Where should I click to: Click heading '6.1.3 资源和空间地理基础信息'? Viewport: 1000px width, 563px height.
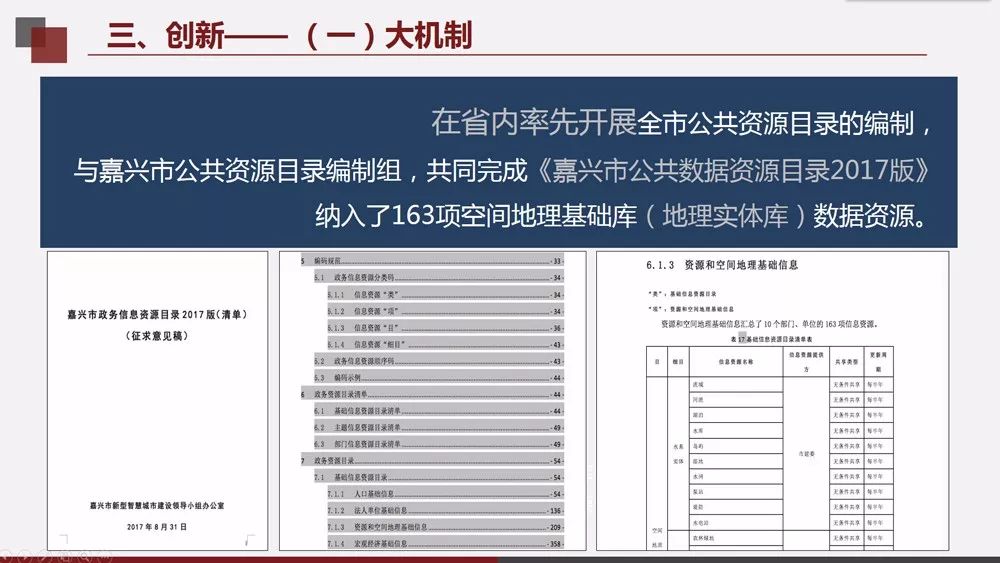point(722,265)
